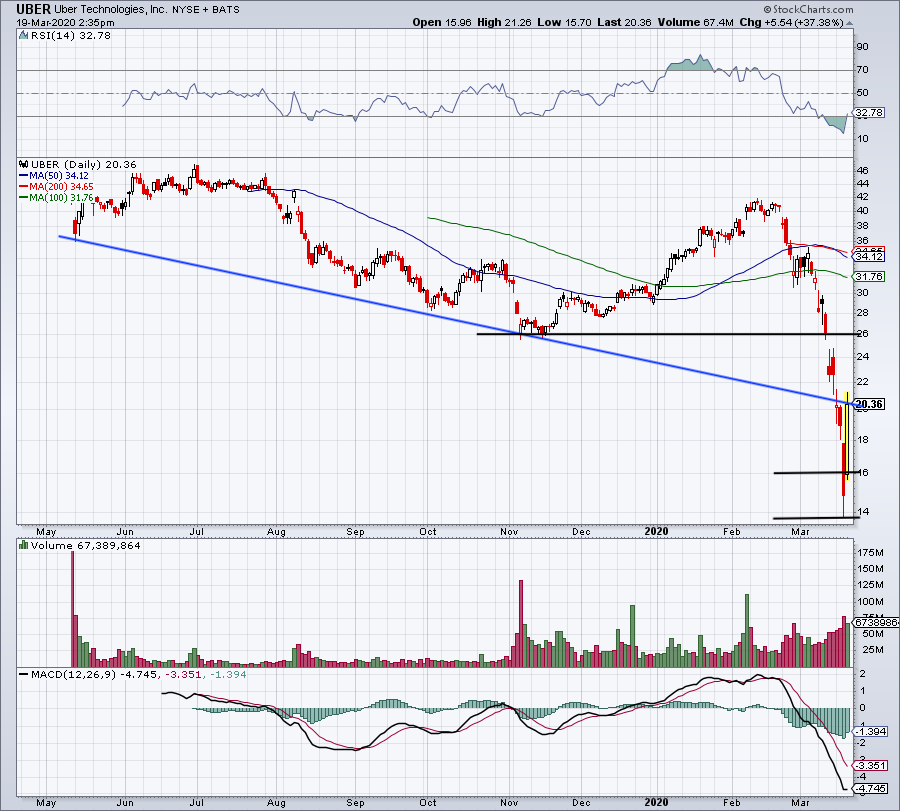The height and width of the screenshot is (811, 900).
Task: Select the UBER ticker symbol in header
Action: coord(33,9)
